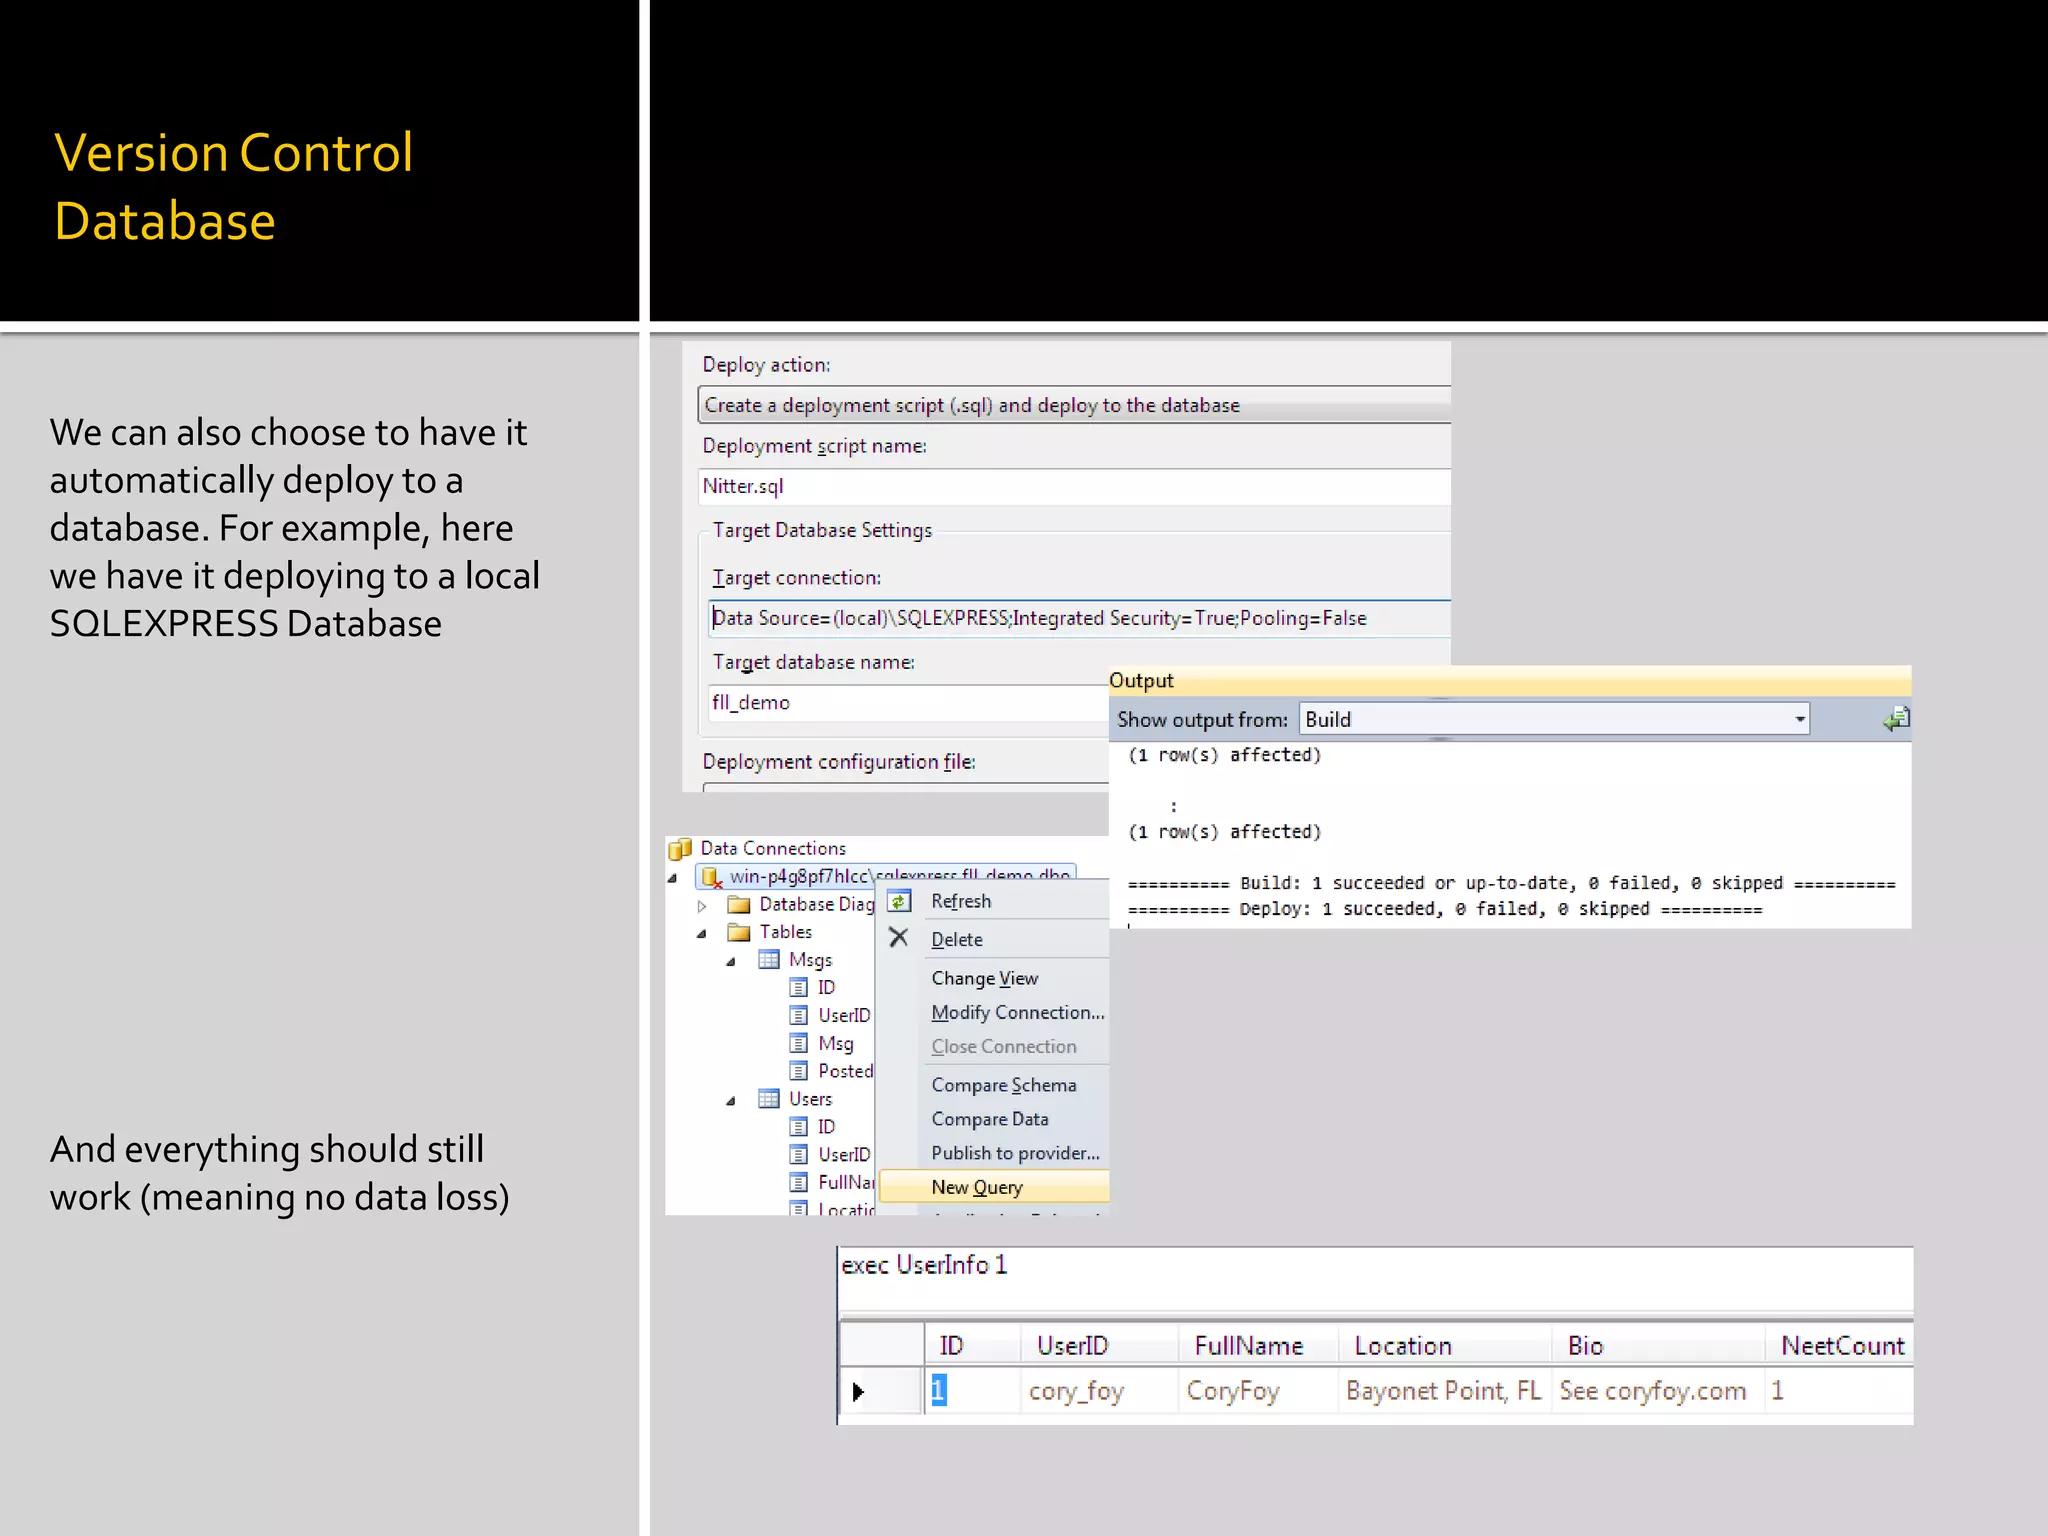2048x1536 pixels.
Task: Click the Users table icon
Action: click(769, 1099)
